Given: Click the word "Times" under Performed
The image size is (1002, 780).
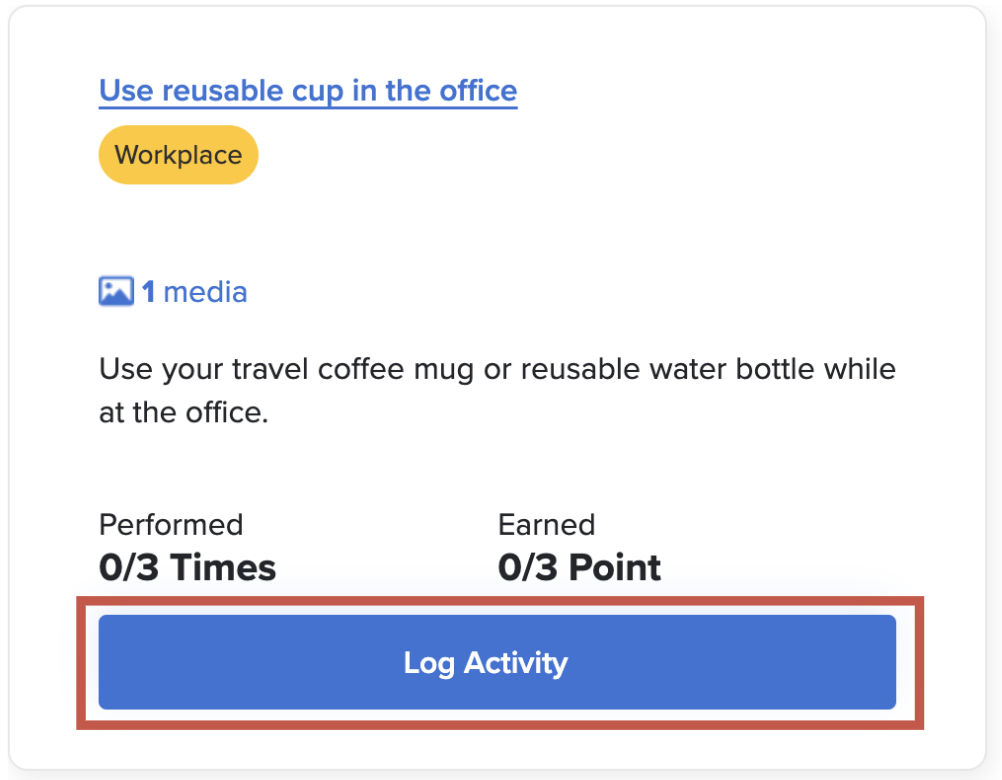Looking at the screenshot, I should pos(224,568).
